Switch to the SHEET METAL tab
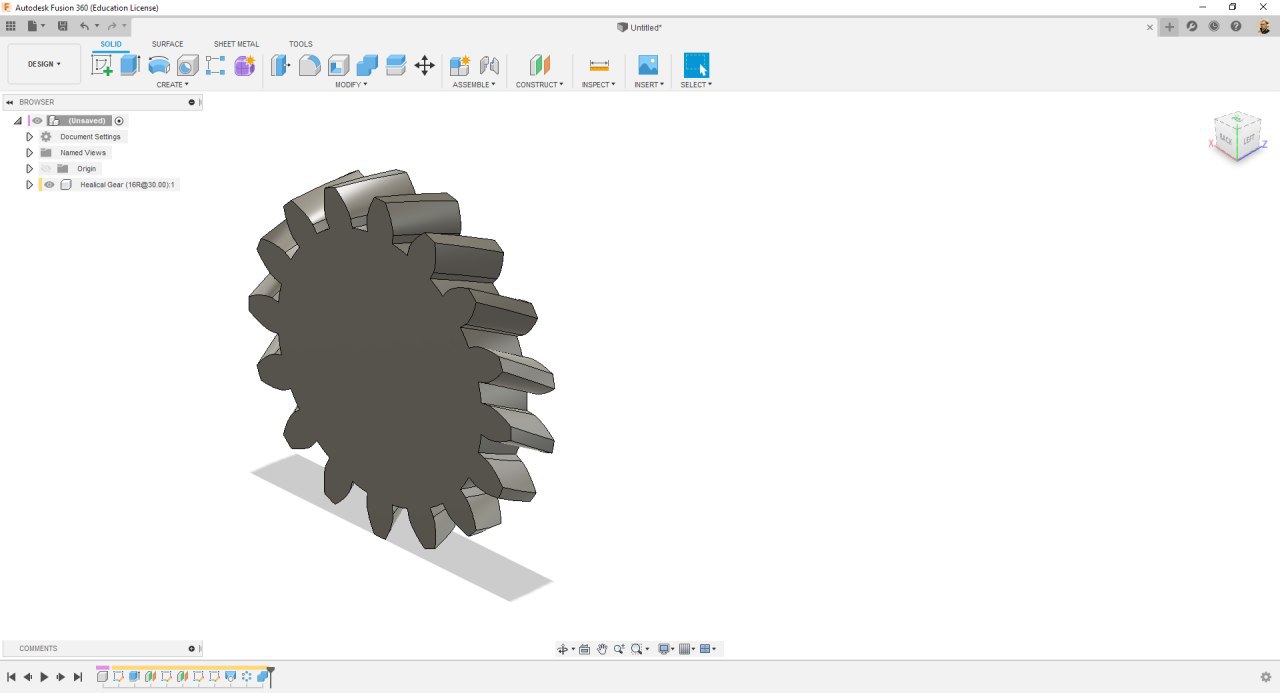The height and width of the screenshot is (693, 1280). (236, 44)
